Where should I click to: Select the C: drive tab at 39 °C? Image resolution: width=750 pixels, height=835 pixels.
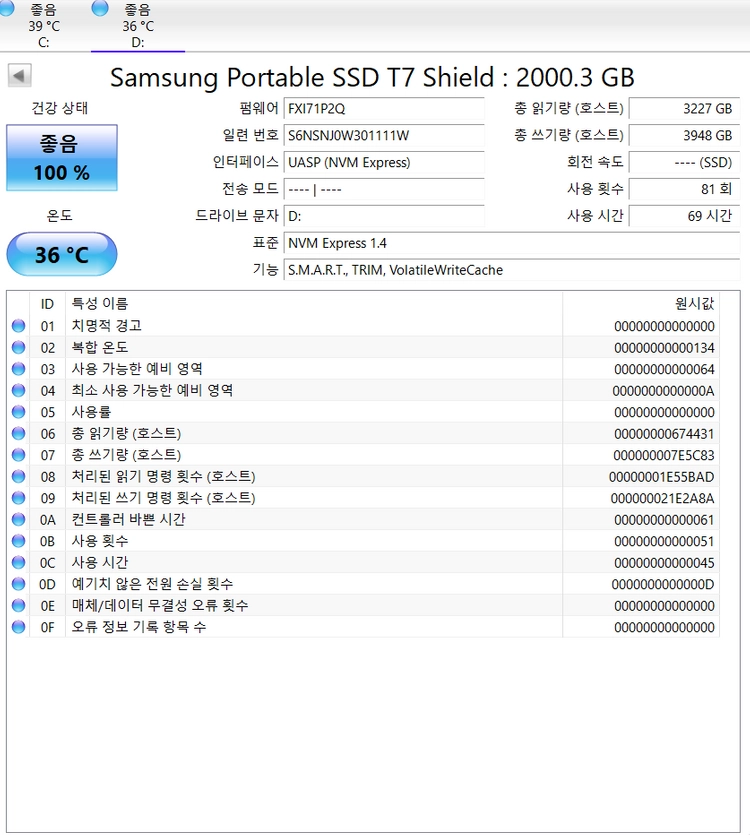point(44,25)
